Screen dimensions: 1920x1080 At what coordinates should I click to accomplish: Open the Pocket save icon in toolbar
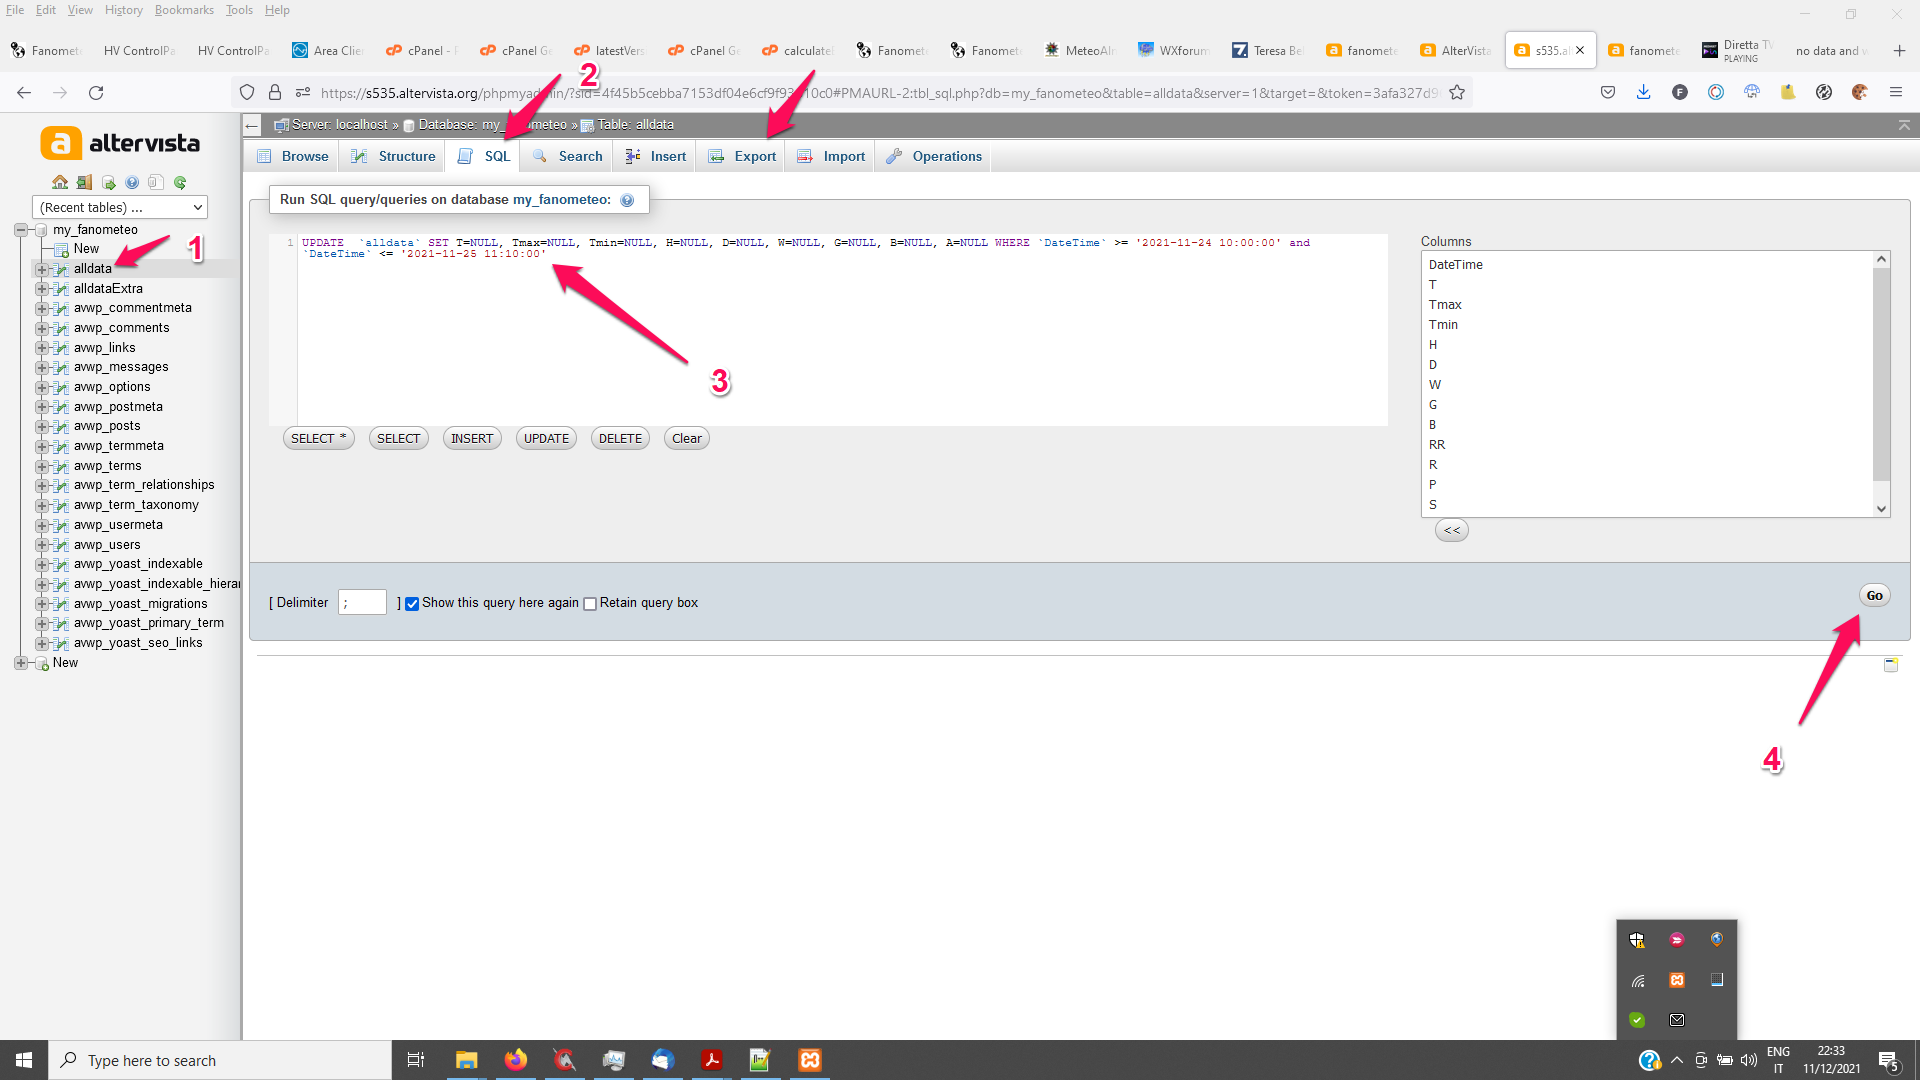pos(1608,92)
